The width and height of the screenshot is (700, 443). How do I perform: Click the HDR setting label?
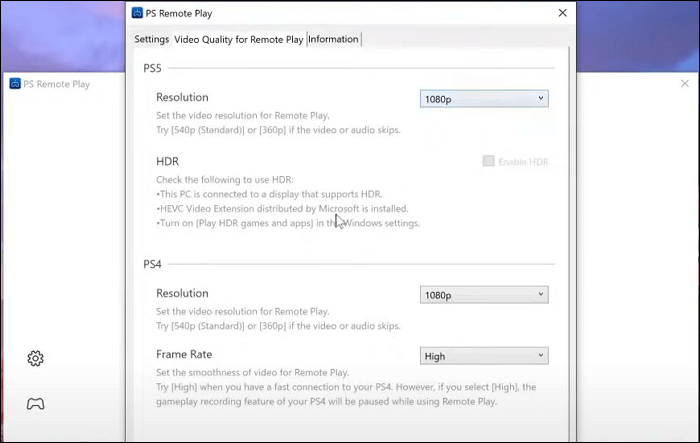coord(167,161)
